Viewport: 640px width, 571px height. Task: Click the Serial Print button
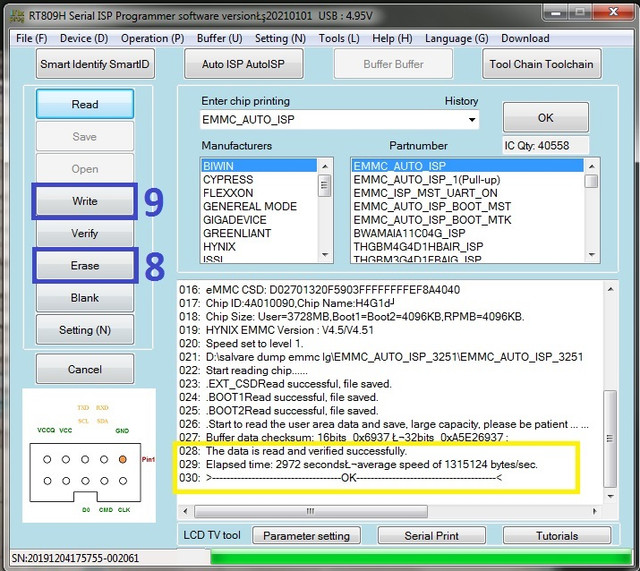click(432, 535)
